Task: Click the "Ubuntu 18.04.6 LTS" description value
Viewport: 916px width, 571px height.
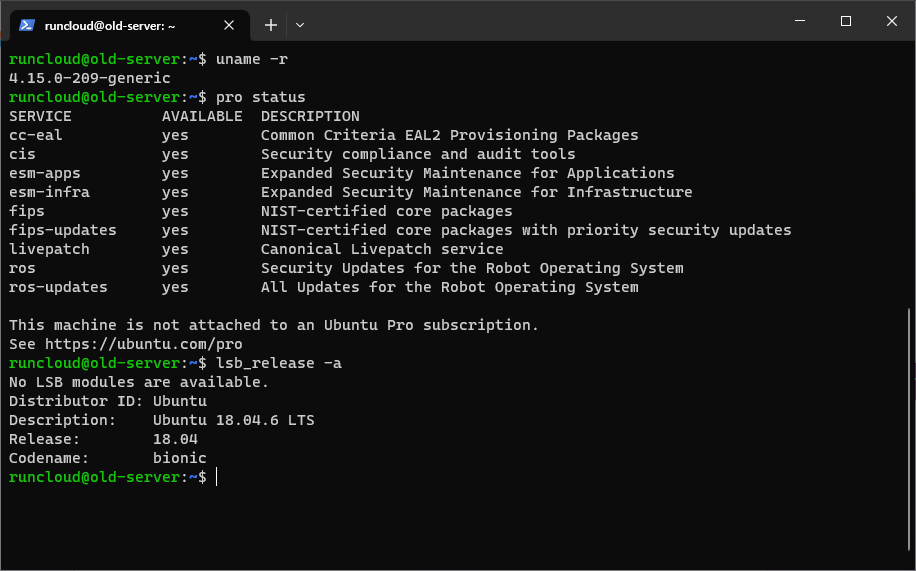Action: [x=234, y=420]
